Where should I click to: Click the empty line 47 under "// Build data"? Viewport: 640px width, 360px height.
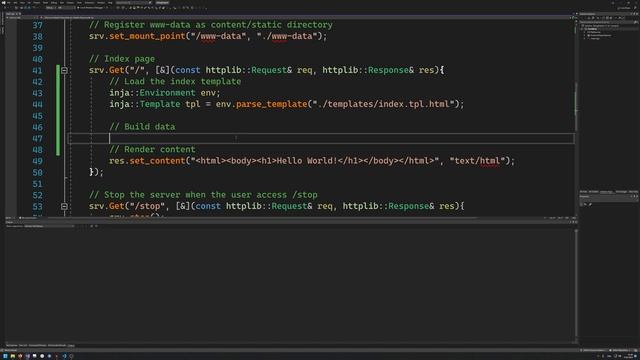point(321,138)
